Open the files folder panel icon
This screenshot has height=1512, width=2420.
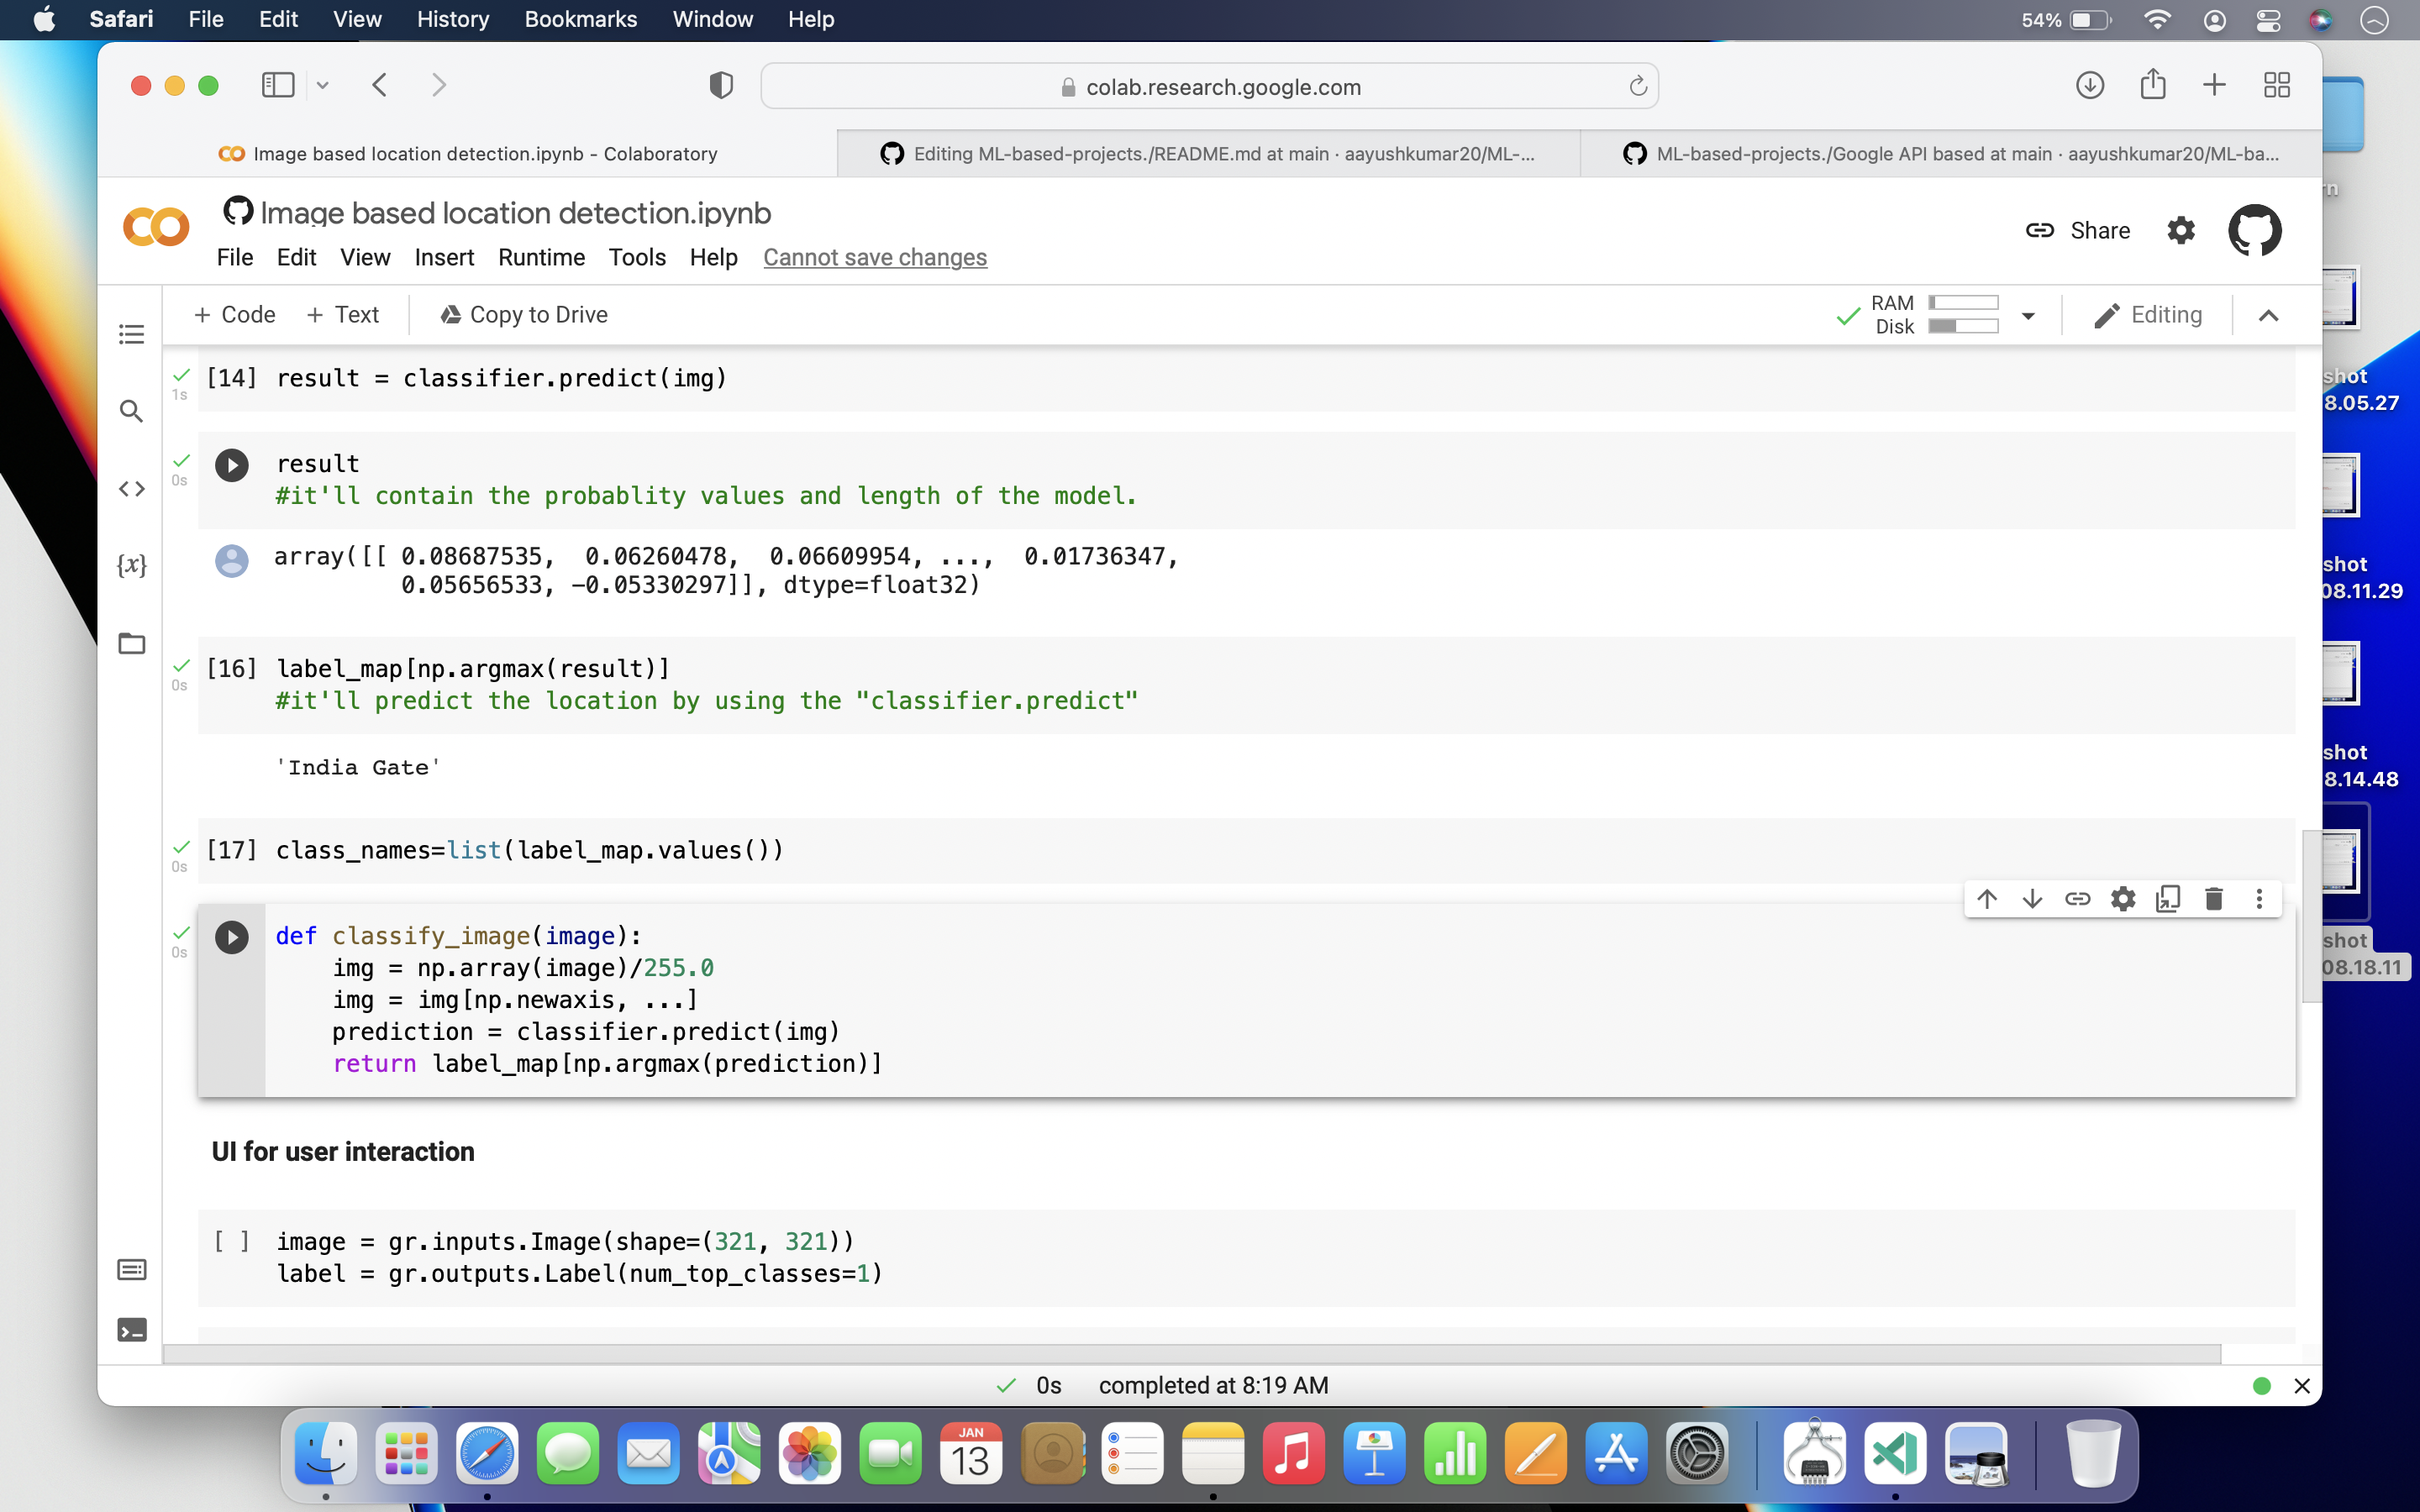click(131, 643)
